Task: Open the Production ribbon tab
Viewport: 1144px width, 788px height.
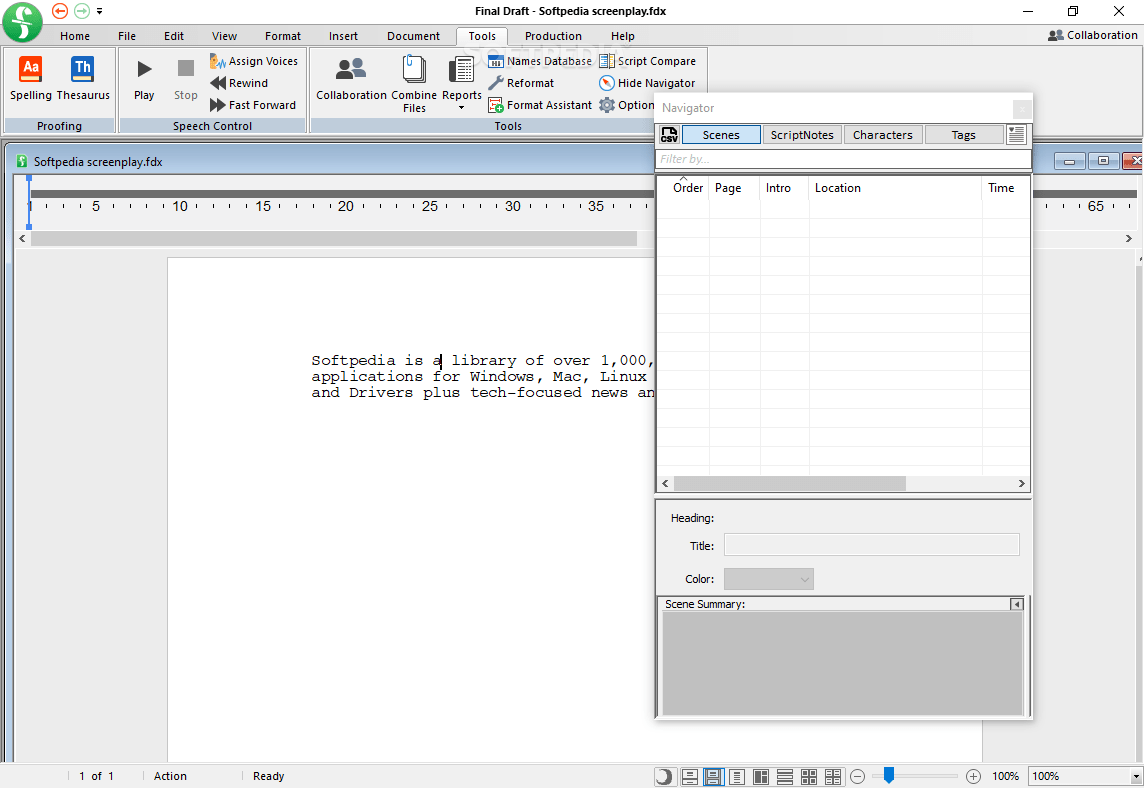Action: point(553,36)
